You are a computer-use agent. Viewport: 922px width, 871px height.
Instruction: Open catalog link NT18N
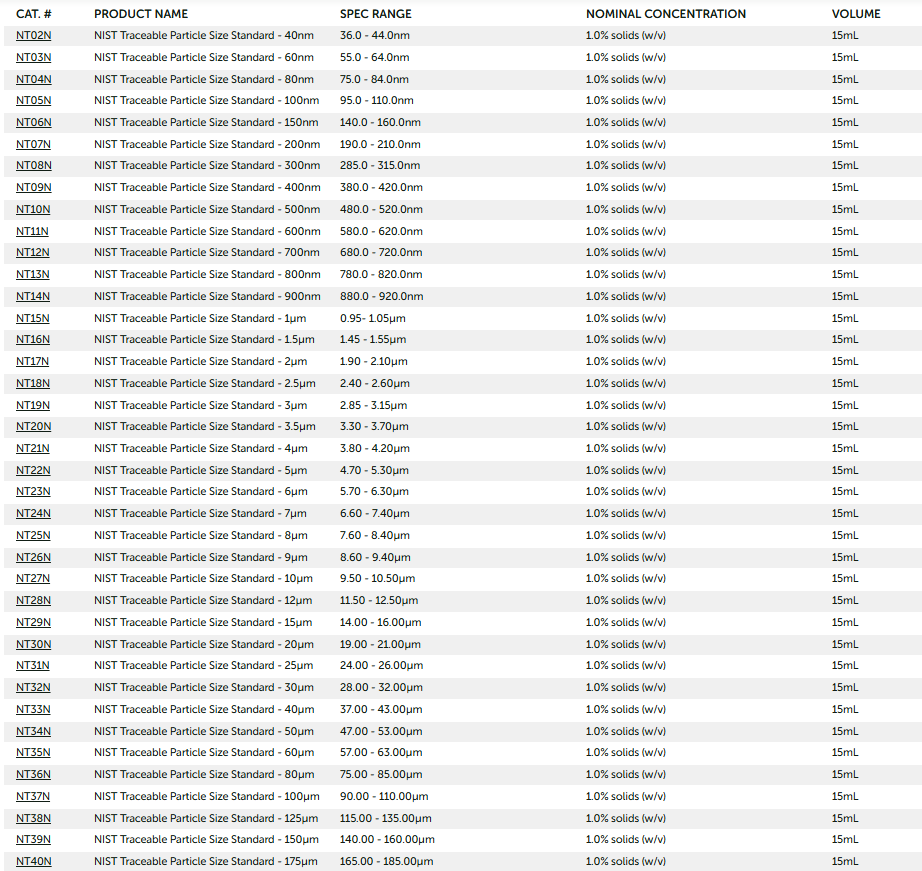pyautogui.click(x=33, y=383)
